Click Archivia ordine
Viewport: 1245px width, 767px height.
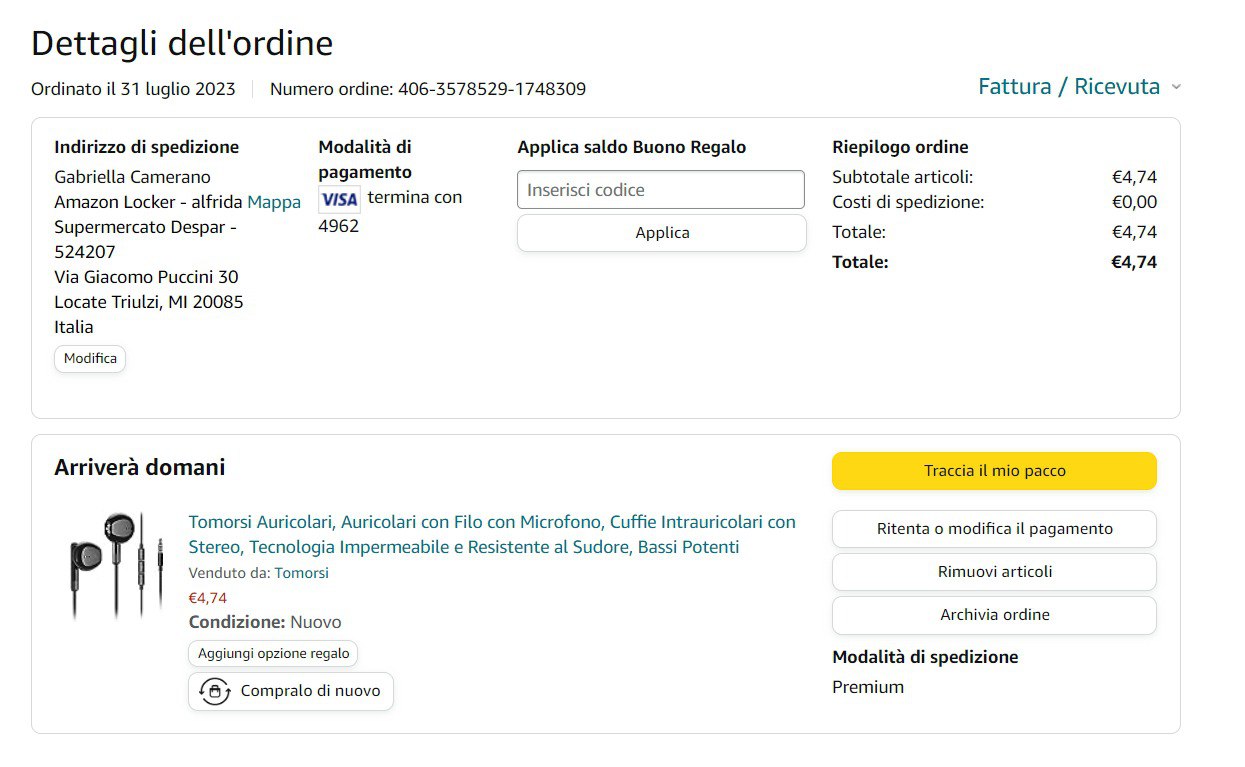pyautogui.click(x=994, y=615)
